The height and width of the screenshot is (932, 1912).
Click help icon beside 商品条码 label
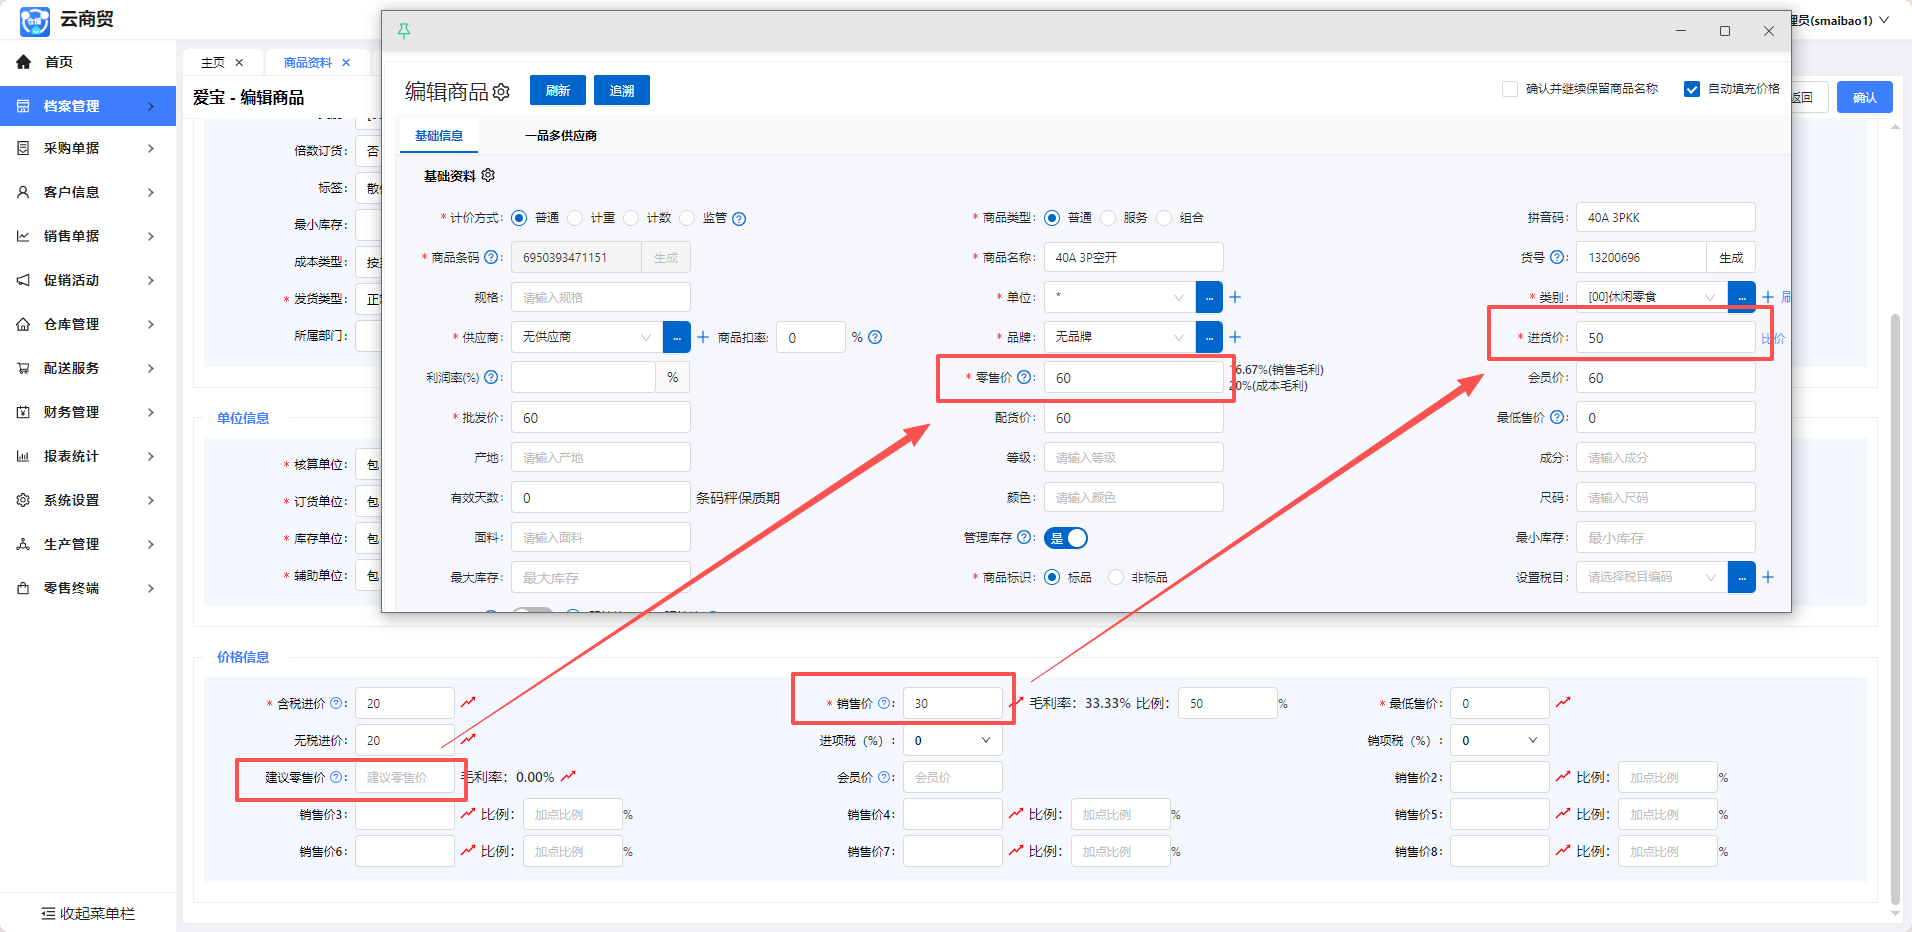click(x=491, y=257)
